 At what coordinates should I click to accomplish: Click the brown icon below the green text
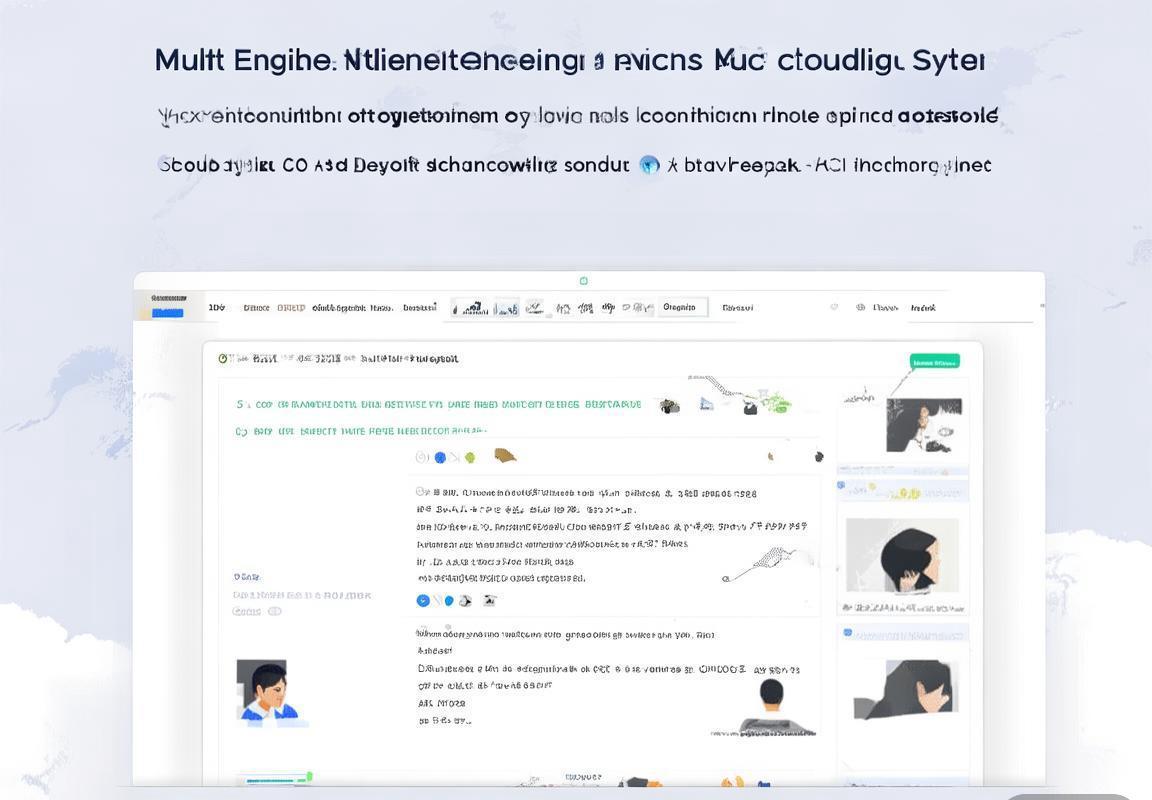[505, 455]
